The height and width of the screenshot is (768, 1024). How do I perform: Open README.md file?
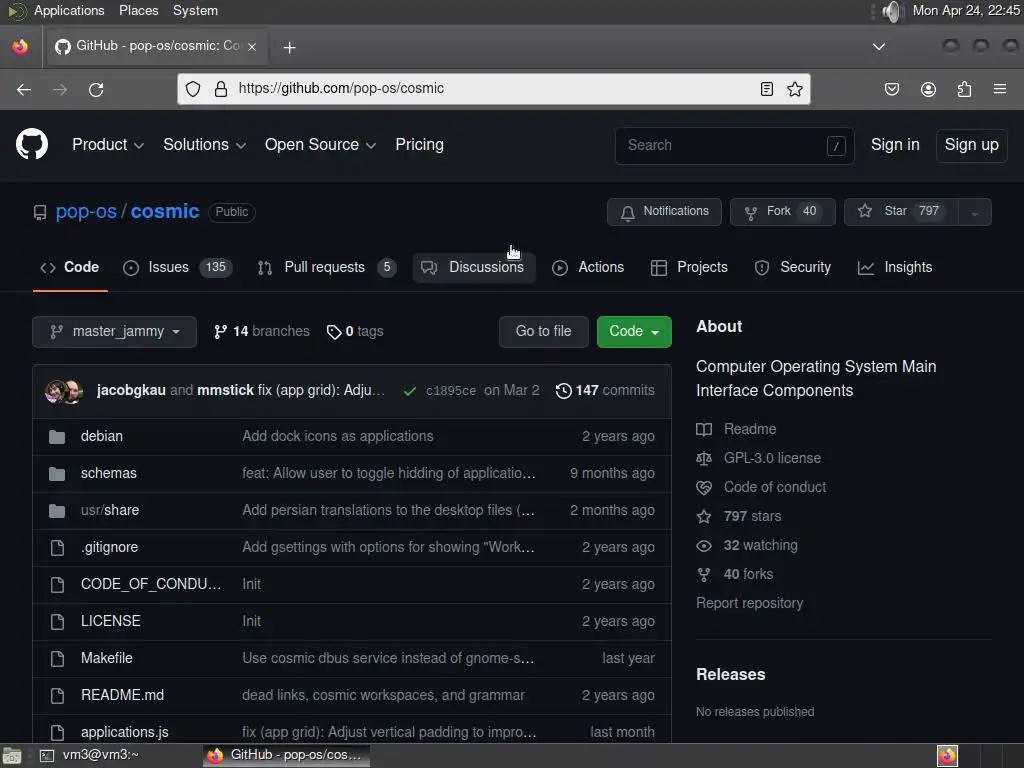122,696
